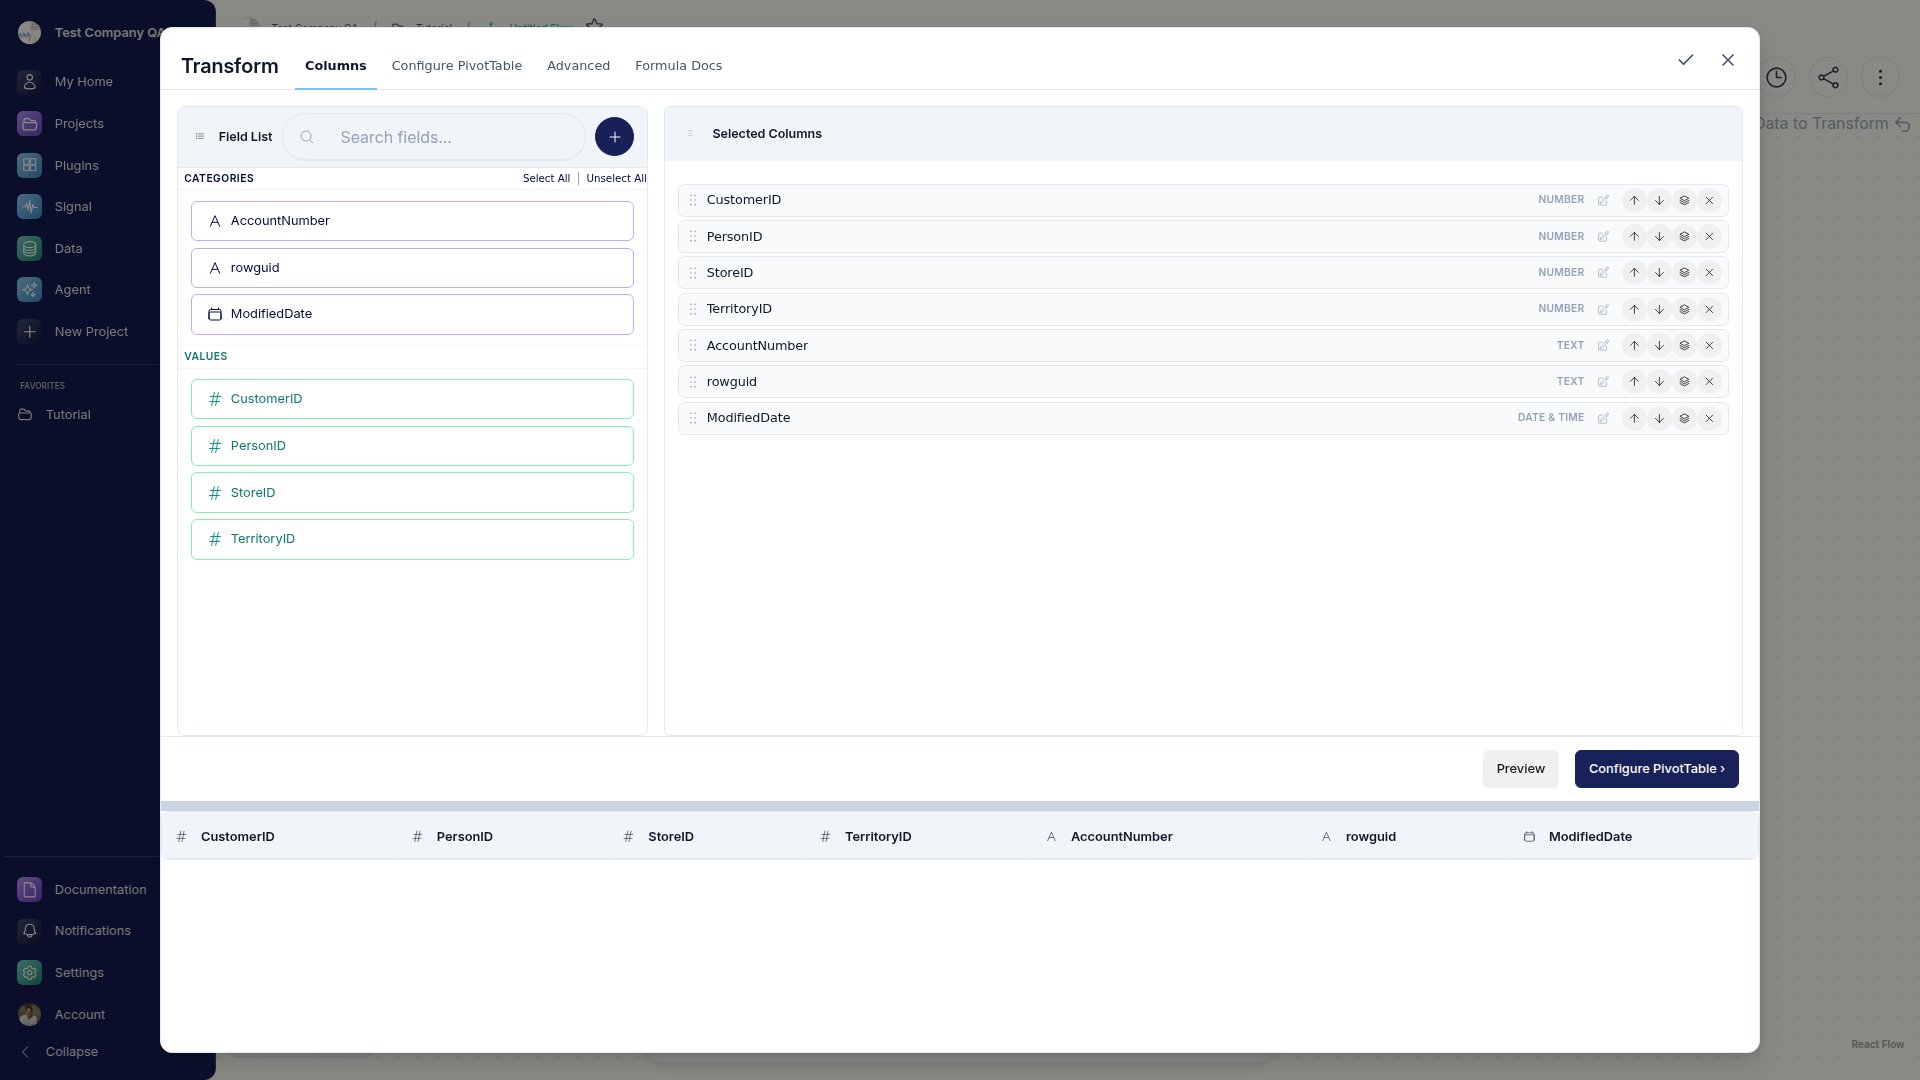1920x1080 pixels.
Task: Go to Projects in sidebar
Action: coord(80,124)
